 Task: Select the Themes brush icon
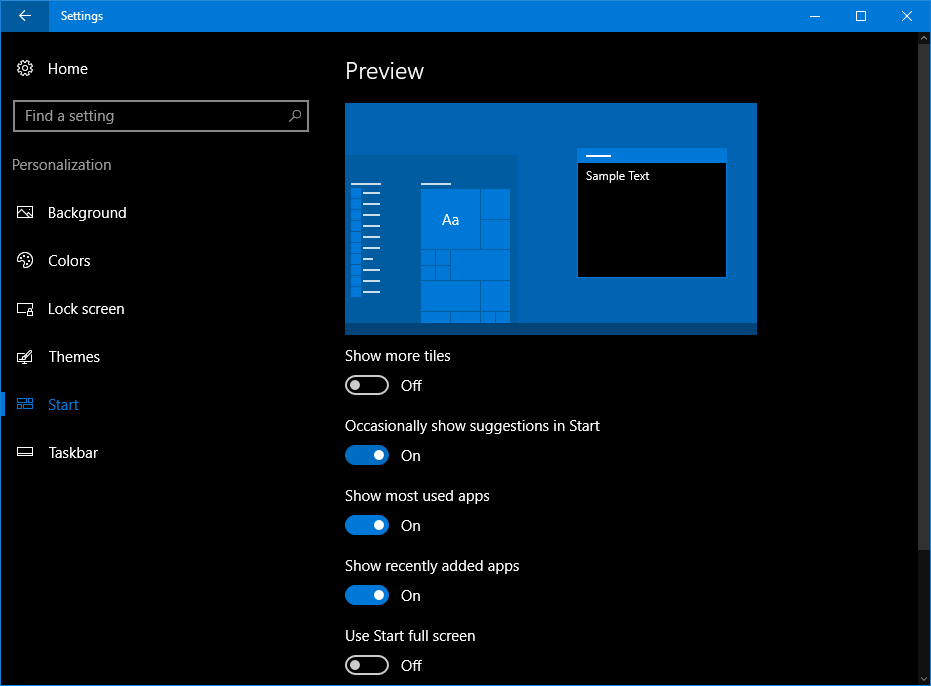25,356
